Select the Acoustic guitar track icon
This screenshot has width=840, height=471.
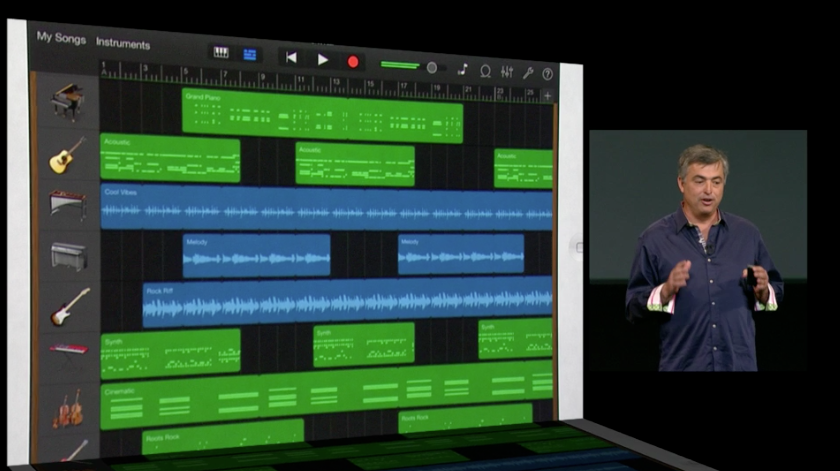[67, 155]
